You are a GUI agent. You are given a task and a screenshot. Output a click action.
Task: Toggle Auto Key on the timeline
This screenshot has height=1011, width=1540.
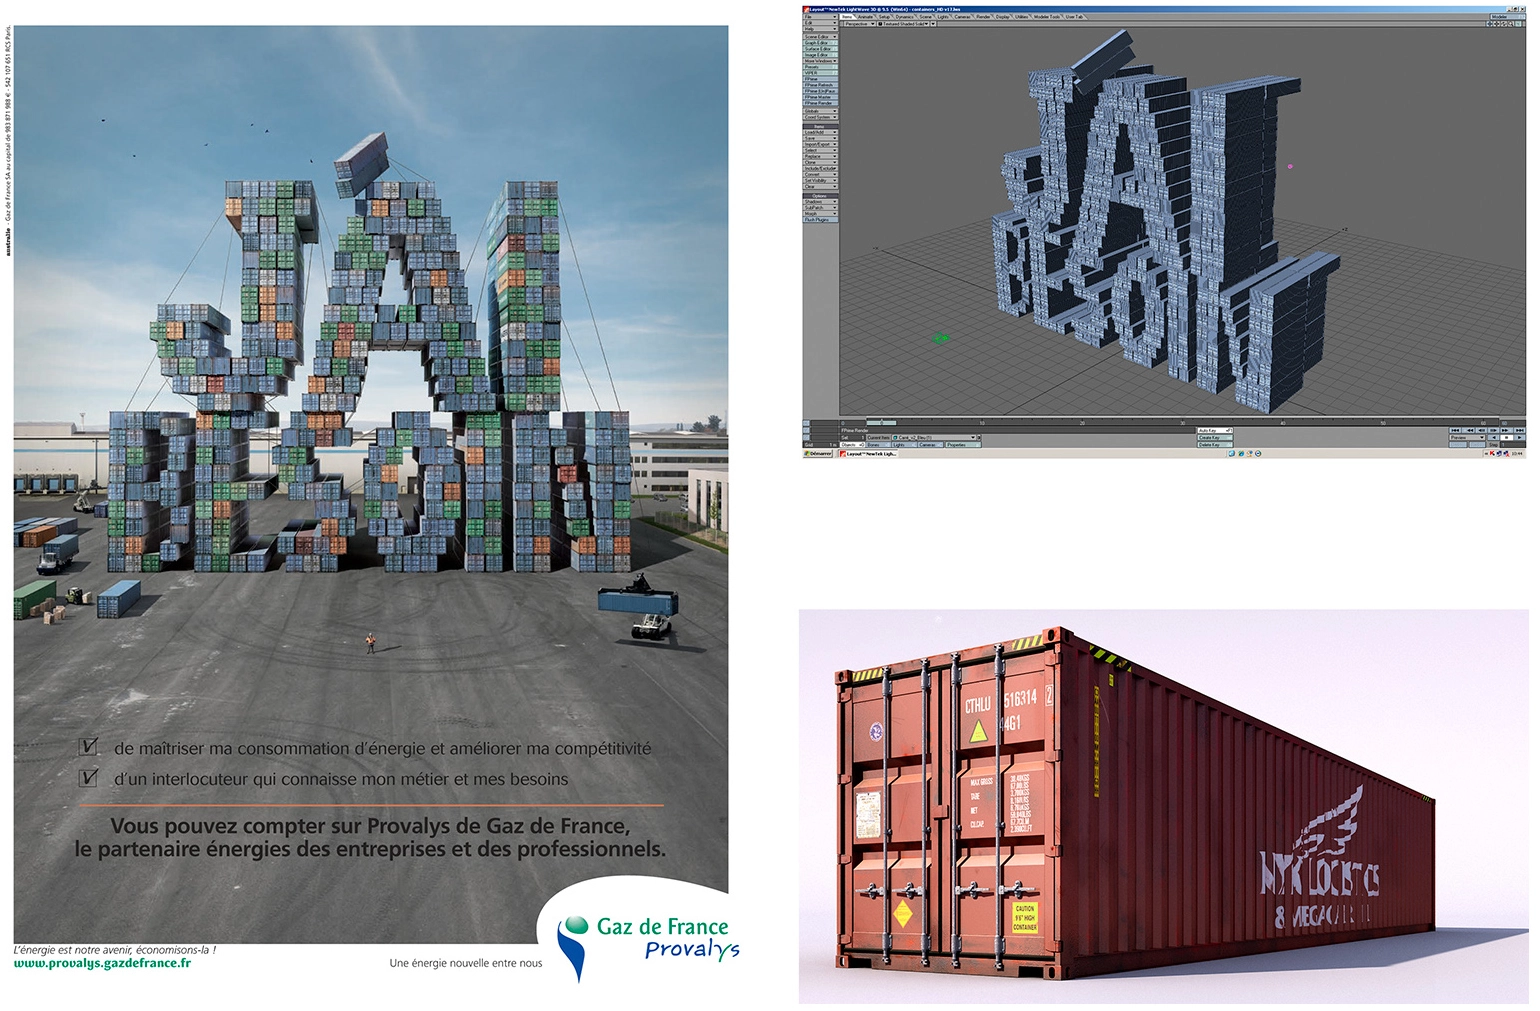pos(1215,430)
